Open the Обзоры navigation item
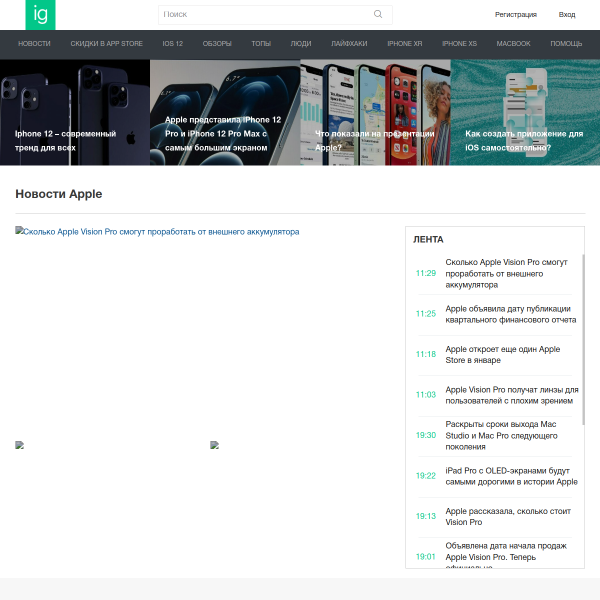The width and height of the screenshot is (600, 600). tap(217, 44)
